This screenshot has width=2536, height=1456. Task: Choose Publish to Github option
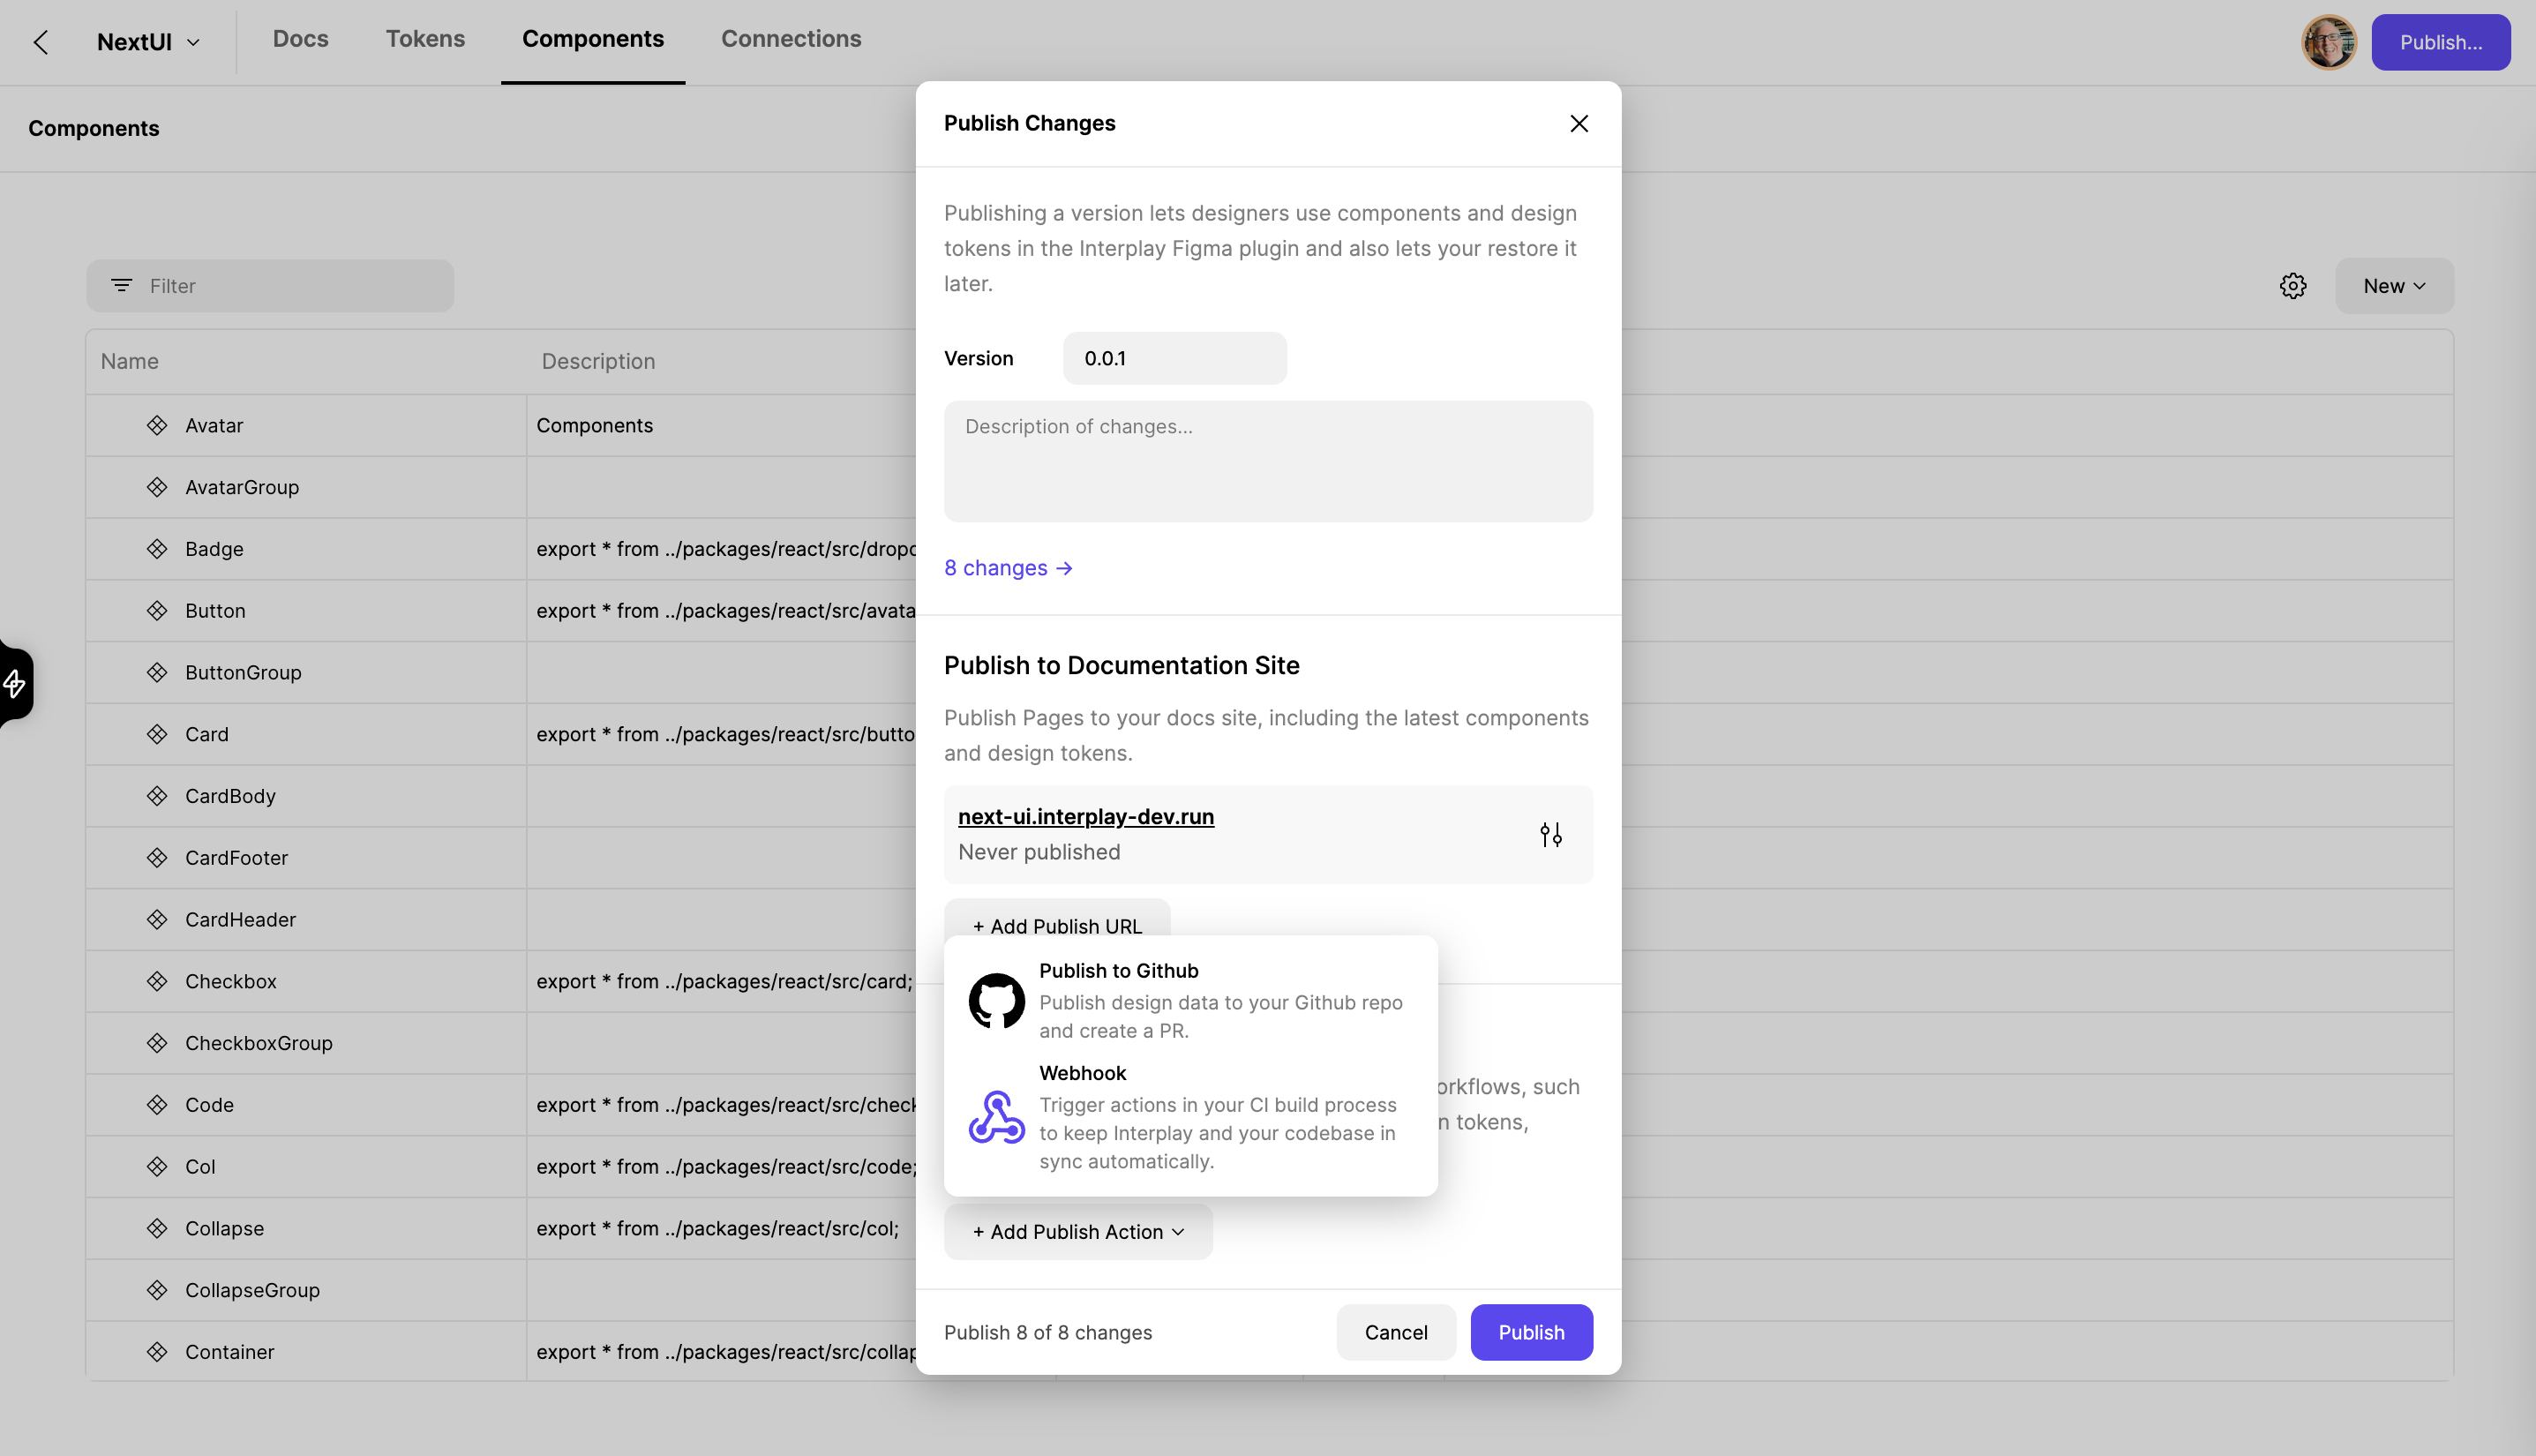coord(1190,1000)
